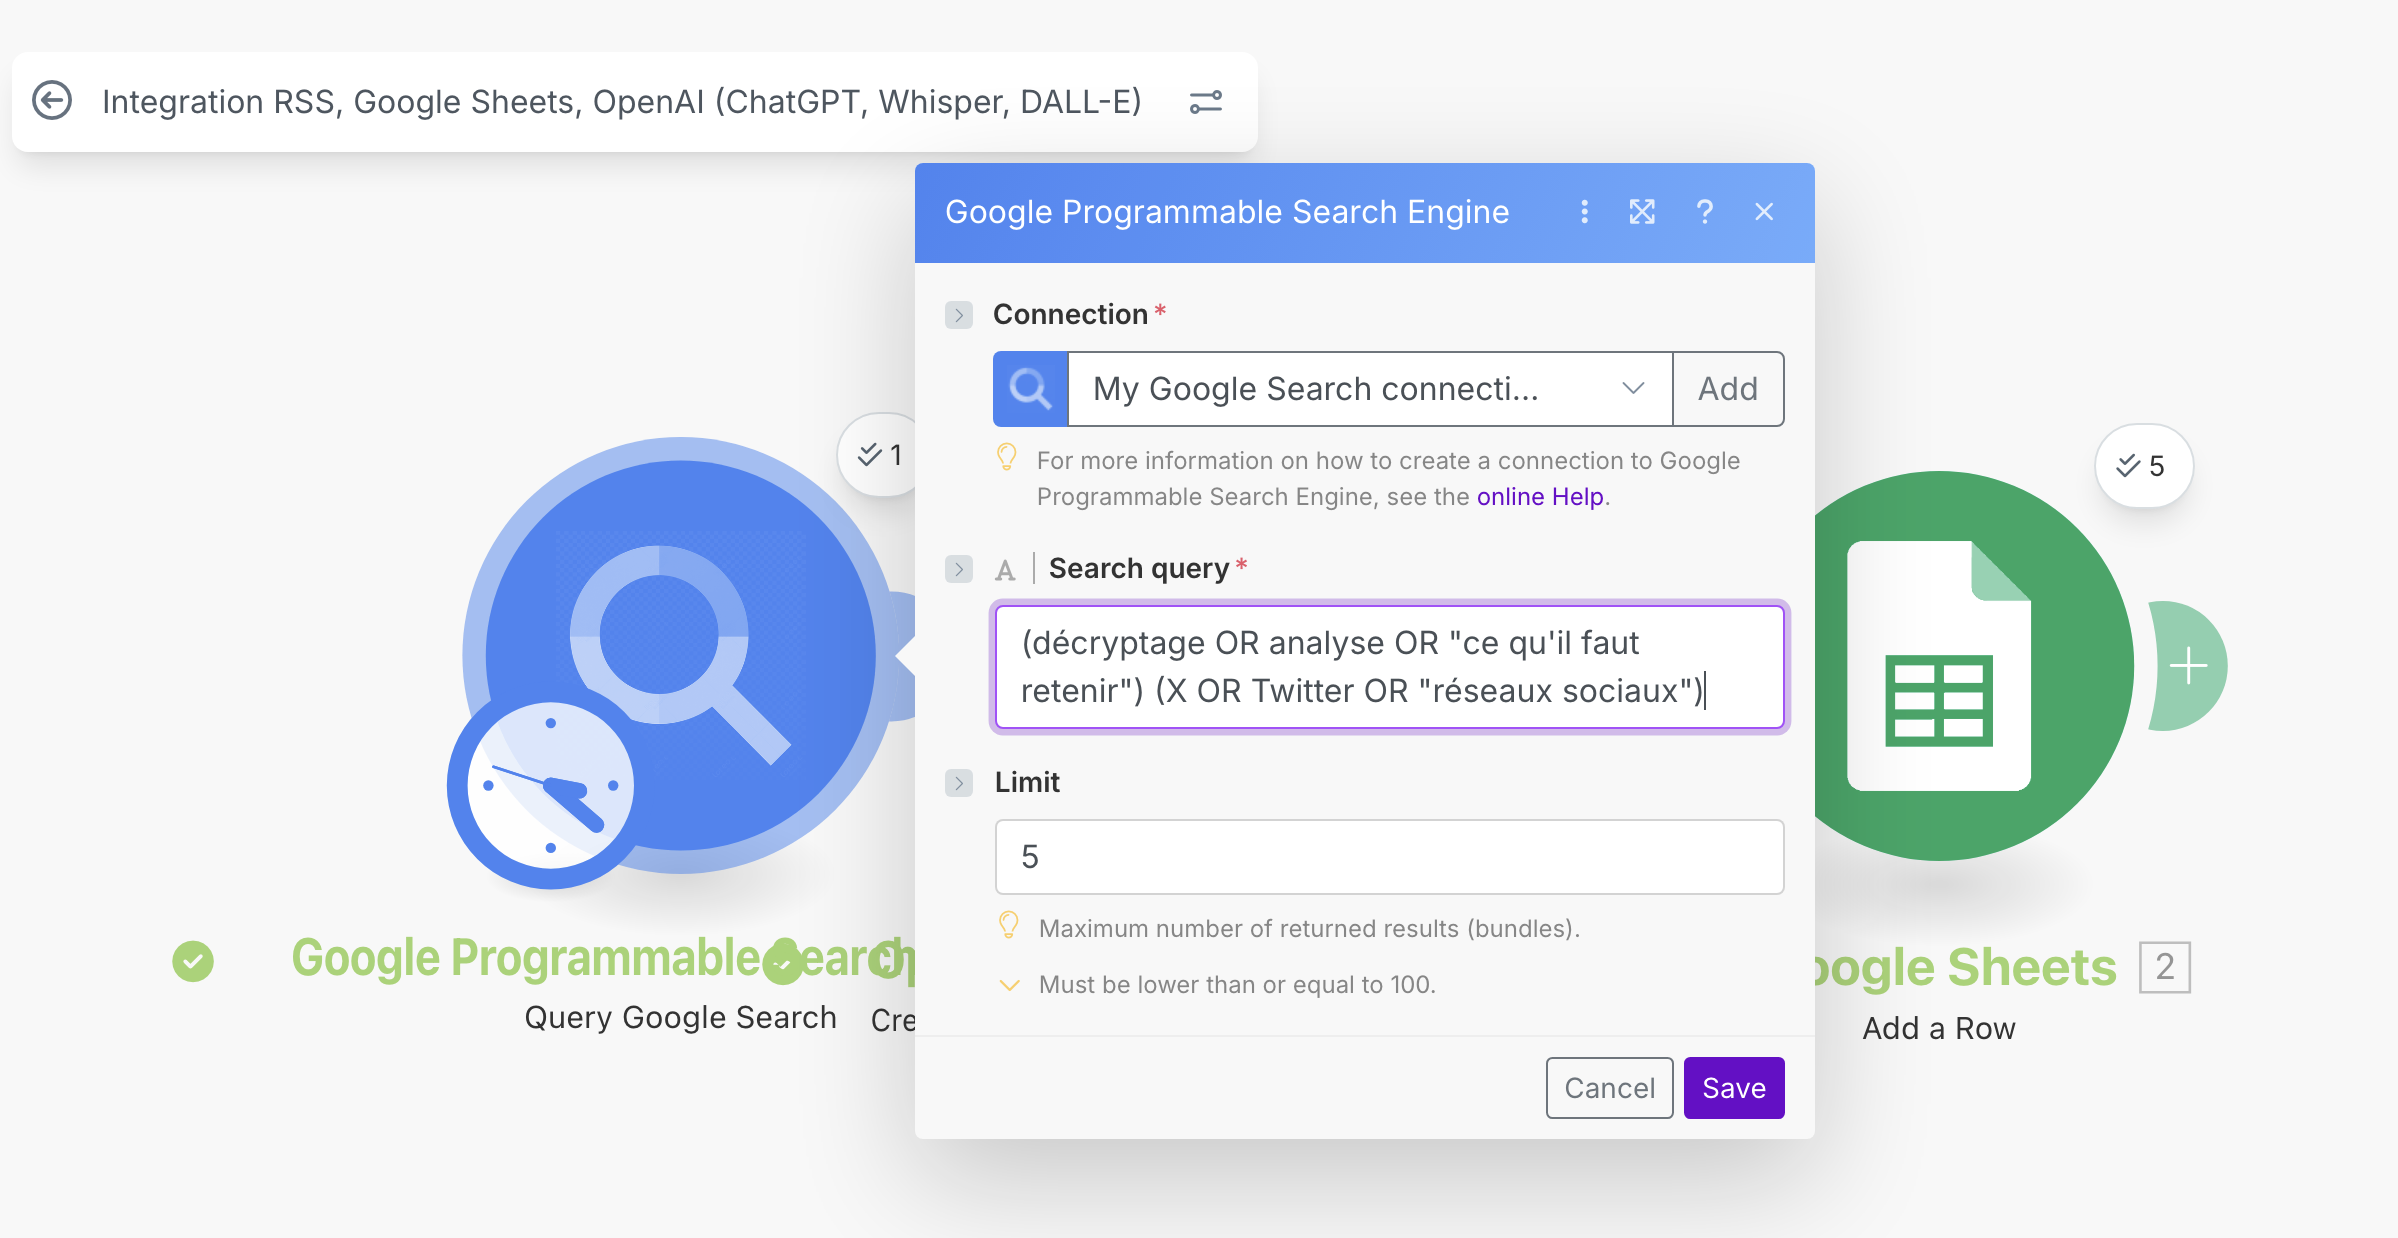Open the Google Sheets module
Viewport: 2398px width, 1238px height.
(x=1940, y=666)
